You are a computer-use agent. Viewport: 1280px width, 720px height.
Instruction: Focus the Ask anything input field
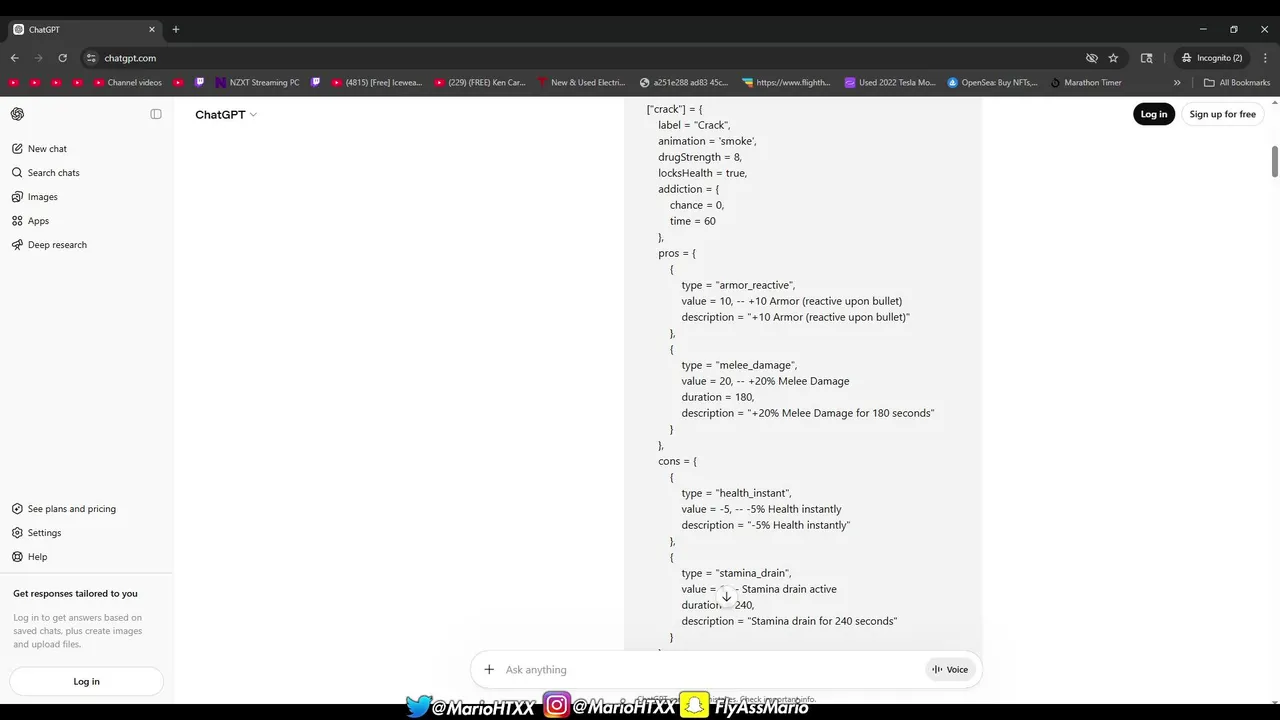[712, 670]
